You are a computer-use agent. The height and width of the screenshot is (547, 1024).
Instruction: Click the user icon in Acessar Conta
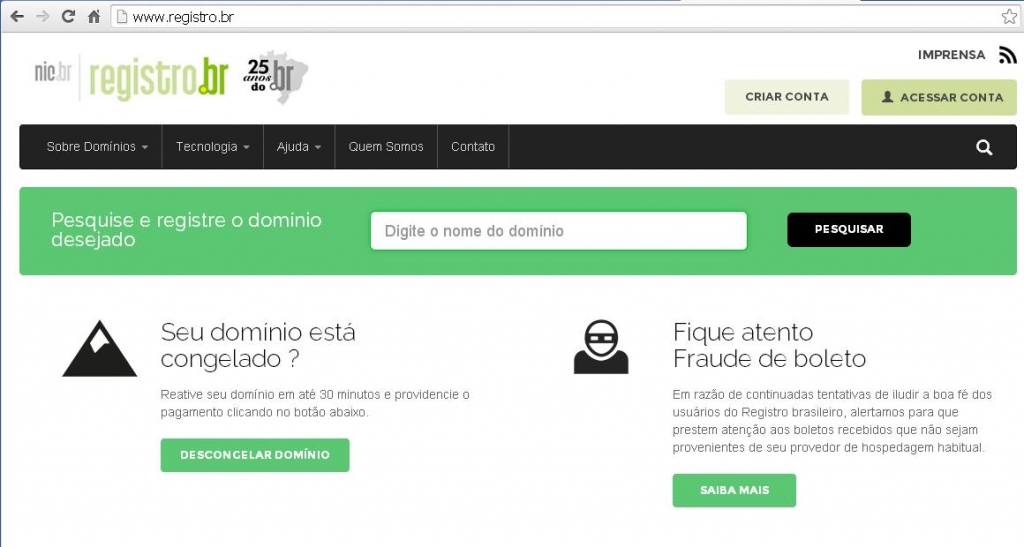[x=888, y=97]
